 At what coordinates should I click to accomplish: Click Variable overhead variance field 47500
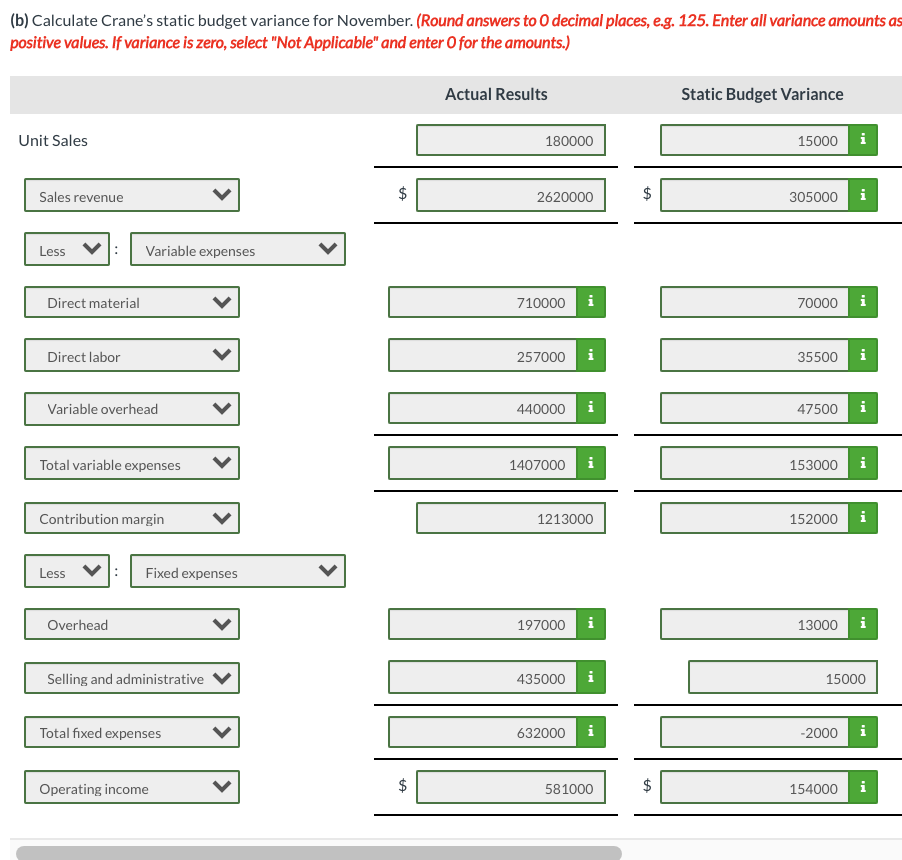point(755,408)
